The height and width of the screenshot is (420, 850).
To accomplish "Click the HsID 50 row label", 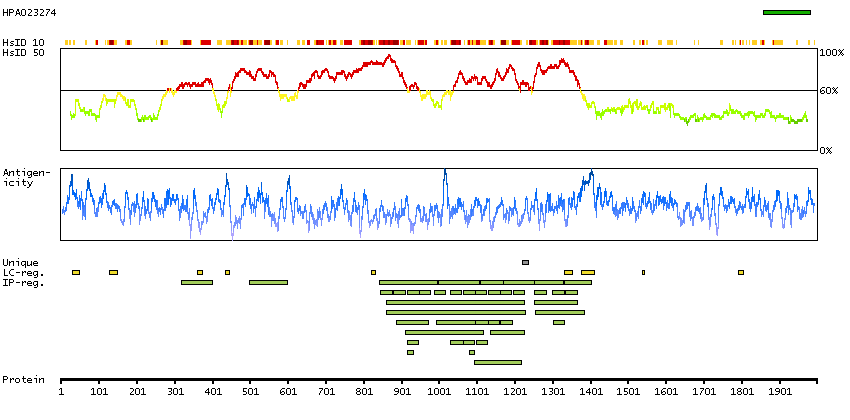I will (23, 52).
